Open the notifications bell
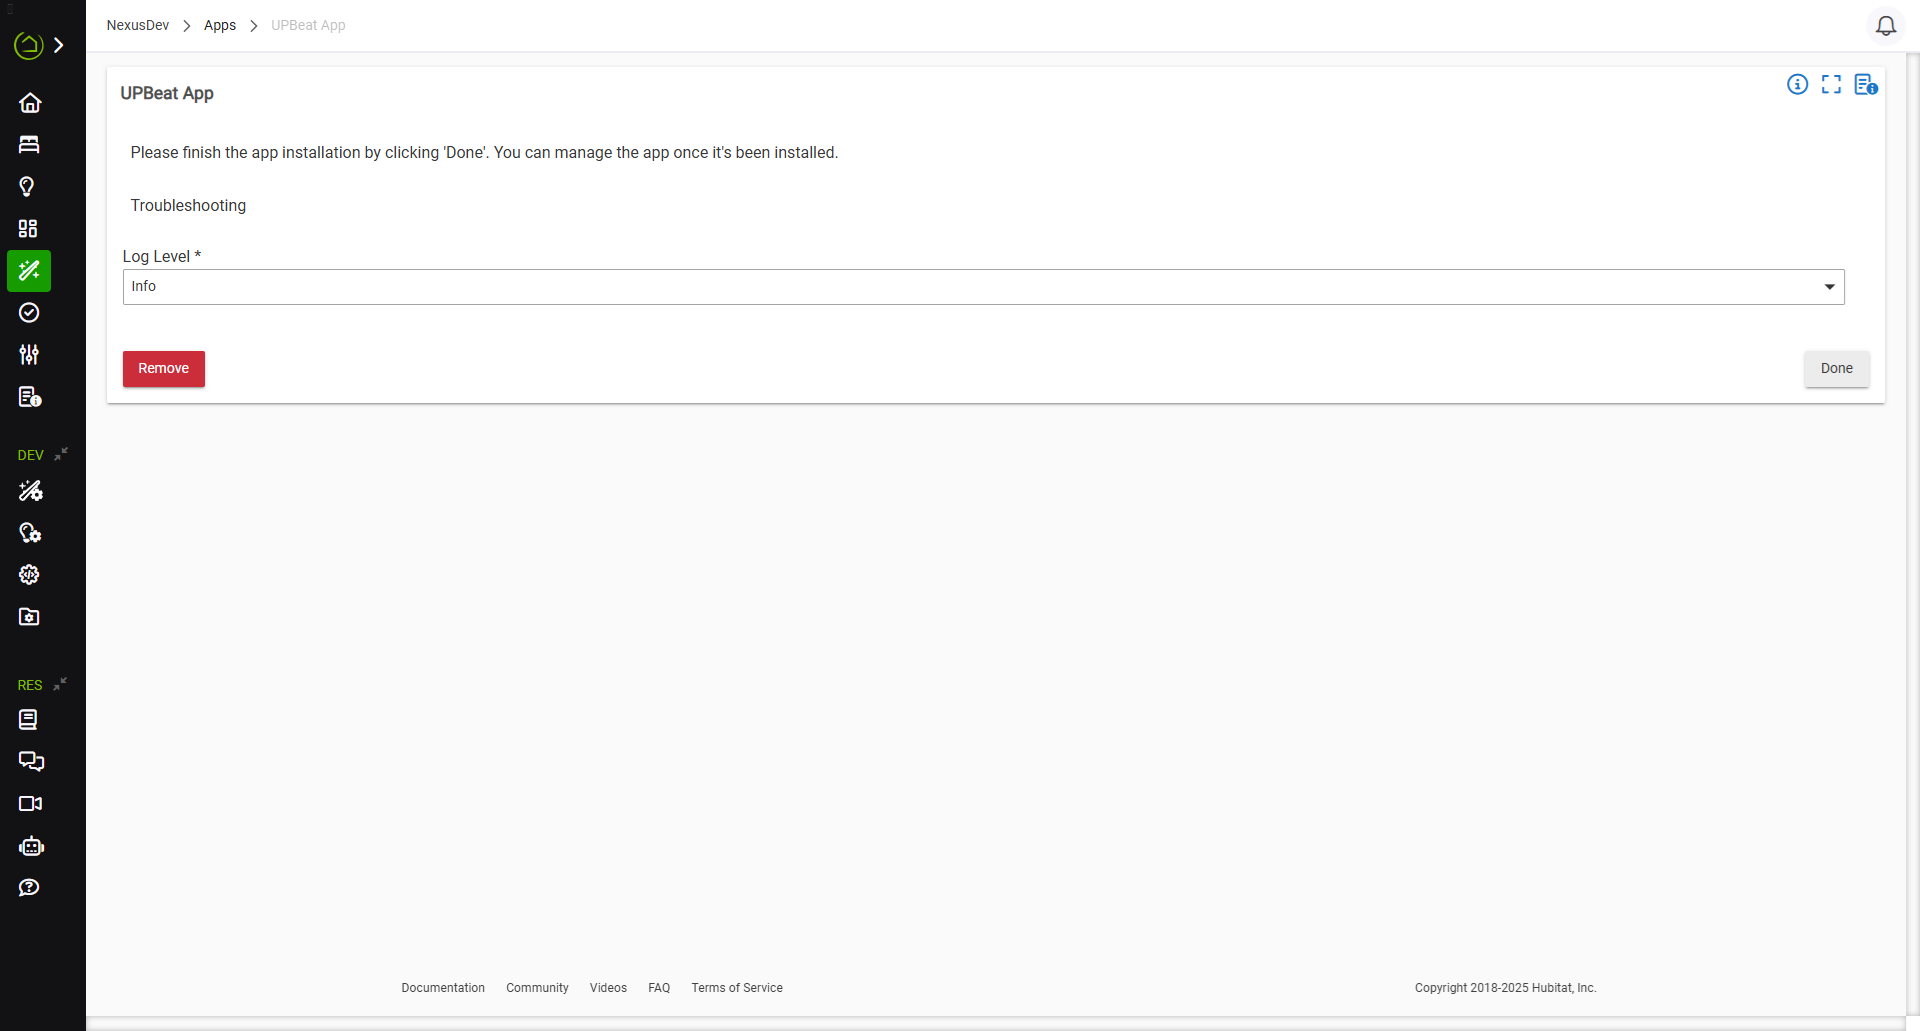The width and height of the screenshot is (1920, 1031). [1885, 26]
